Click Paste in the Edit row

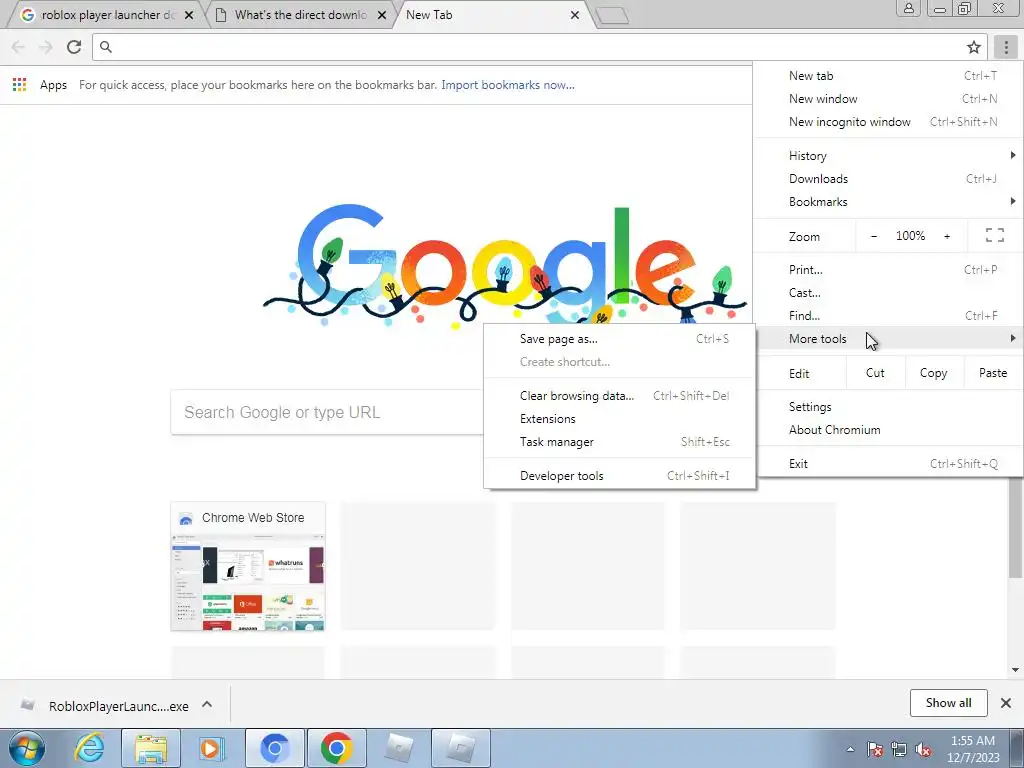993,373
